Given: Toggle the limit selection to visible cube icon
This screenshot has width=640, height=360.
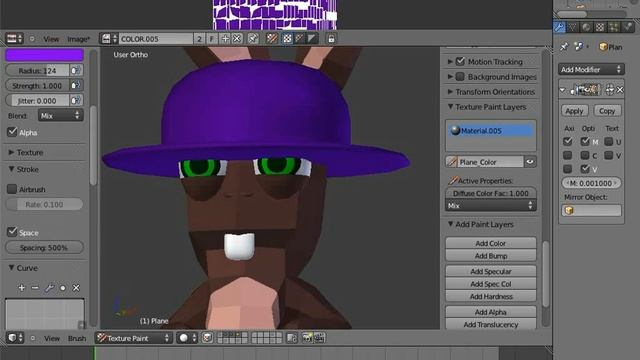Looking at the screenshot, I should [x=207, y=338].
